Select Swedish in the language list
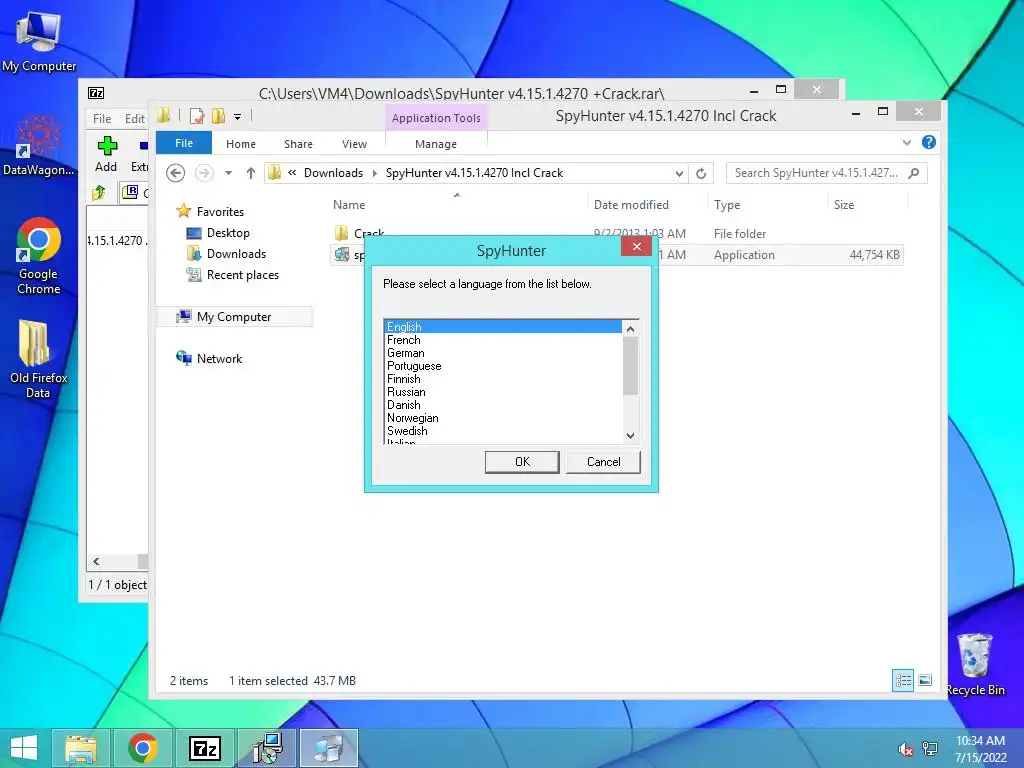The height and width of the screenshot is (768, 1024). (503, 431)
